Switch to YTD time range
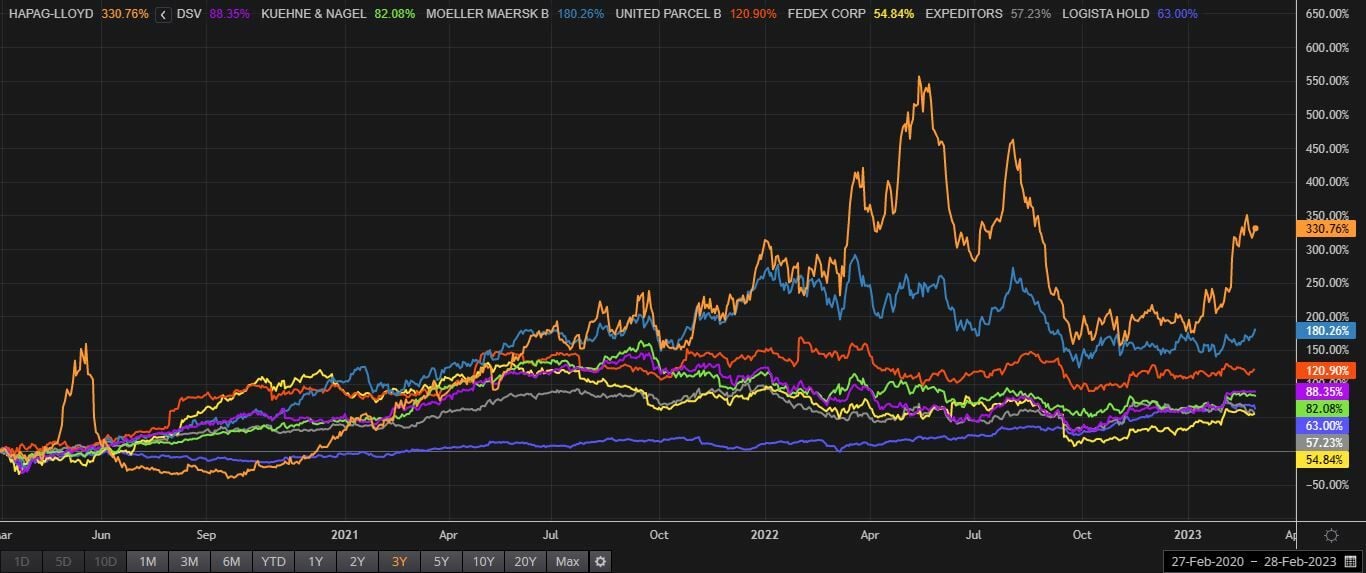This screenshot has width=1366, height=573. pyautogui.click(x=273, y=562)
